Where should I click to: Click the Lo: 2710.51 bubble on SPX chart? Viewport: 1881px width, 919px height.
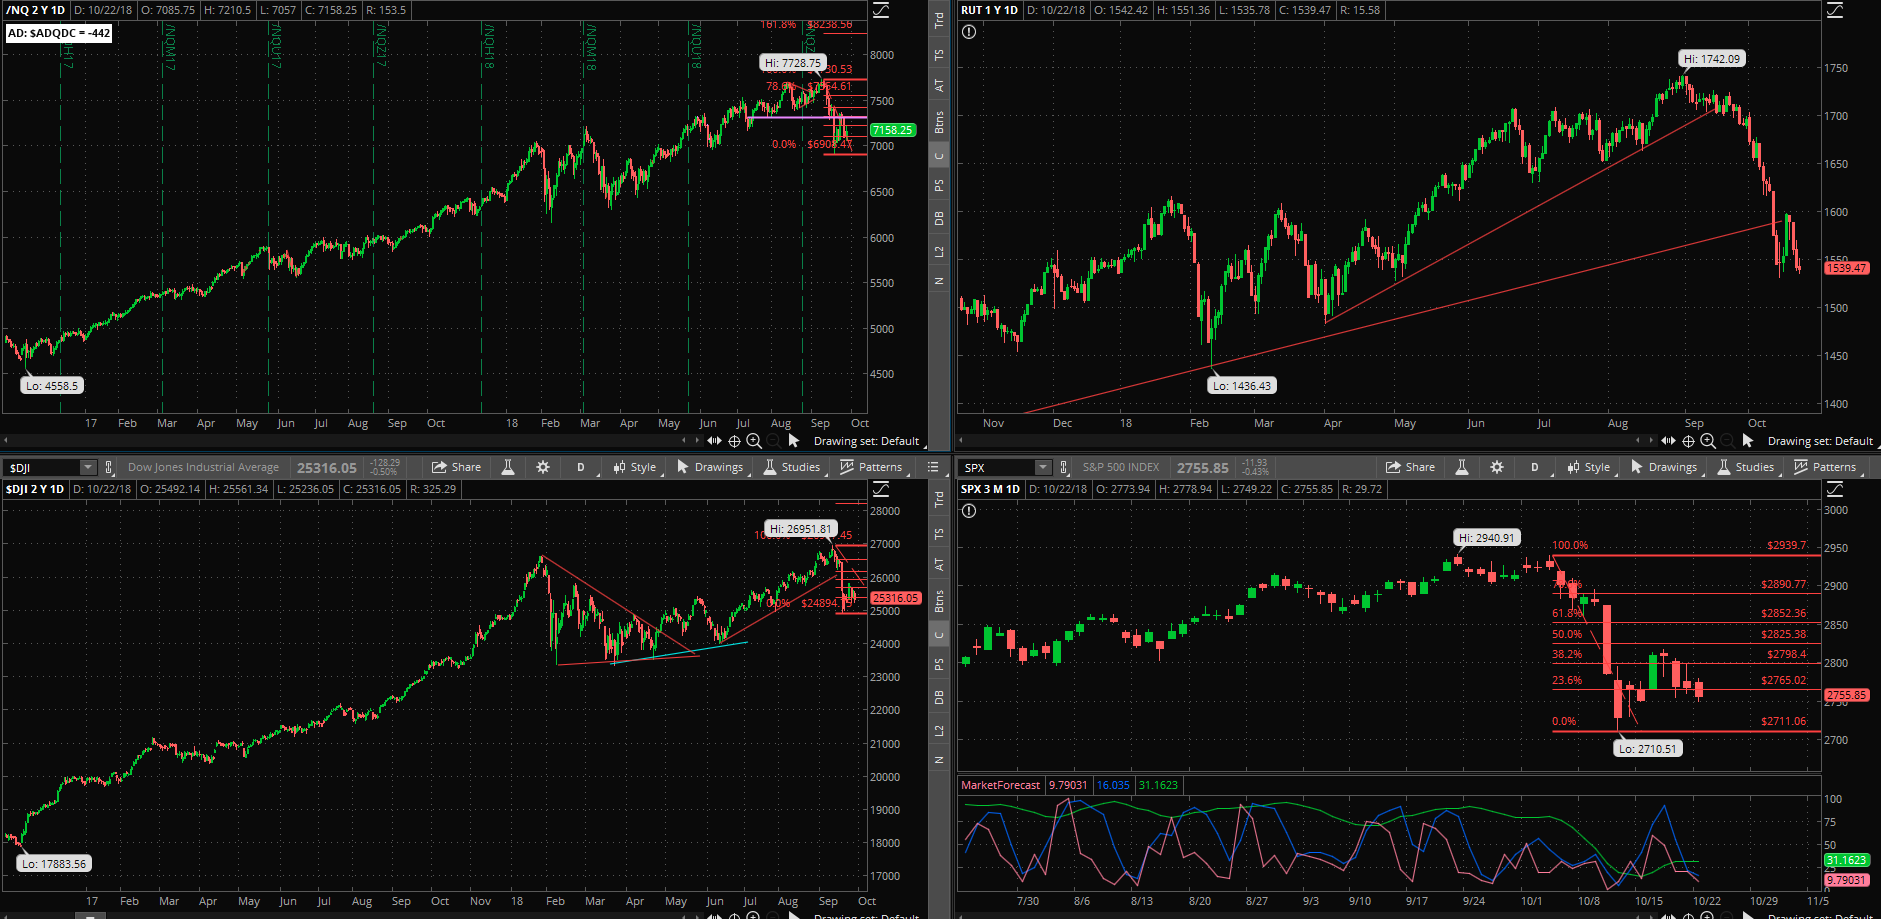coord(1648,749)
